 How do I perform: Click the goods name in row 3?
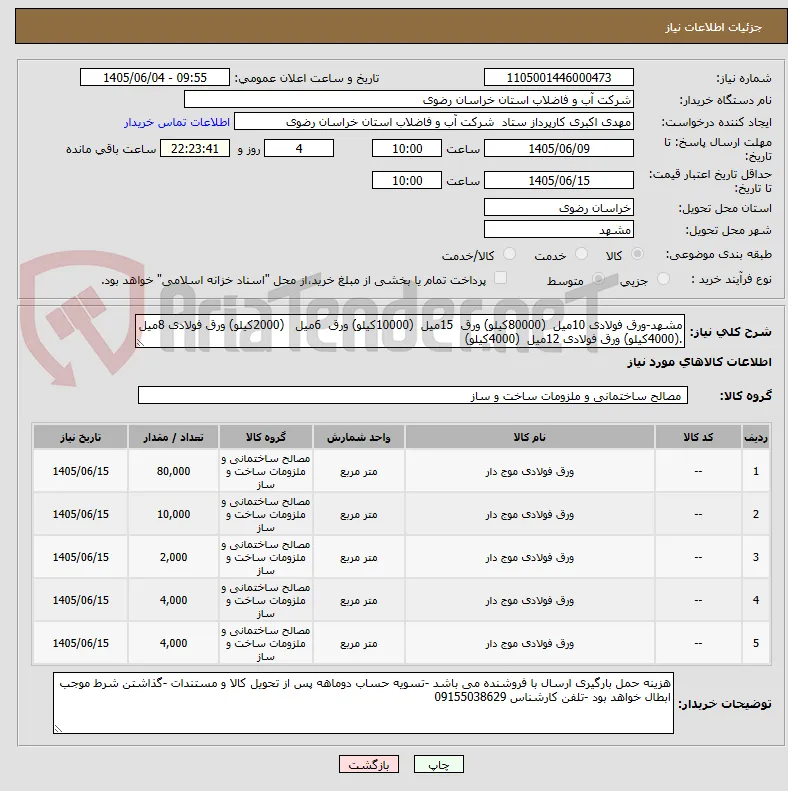[530, 557]
